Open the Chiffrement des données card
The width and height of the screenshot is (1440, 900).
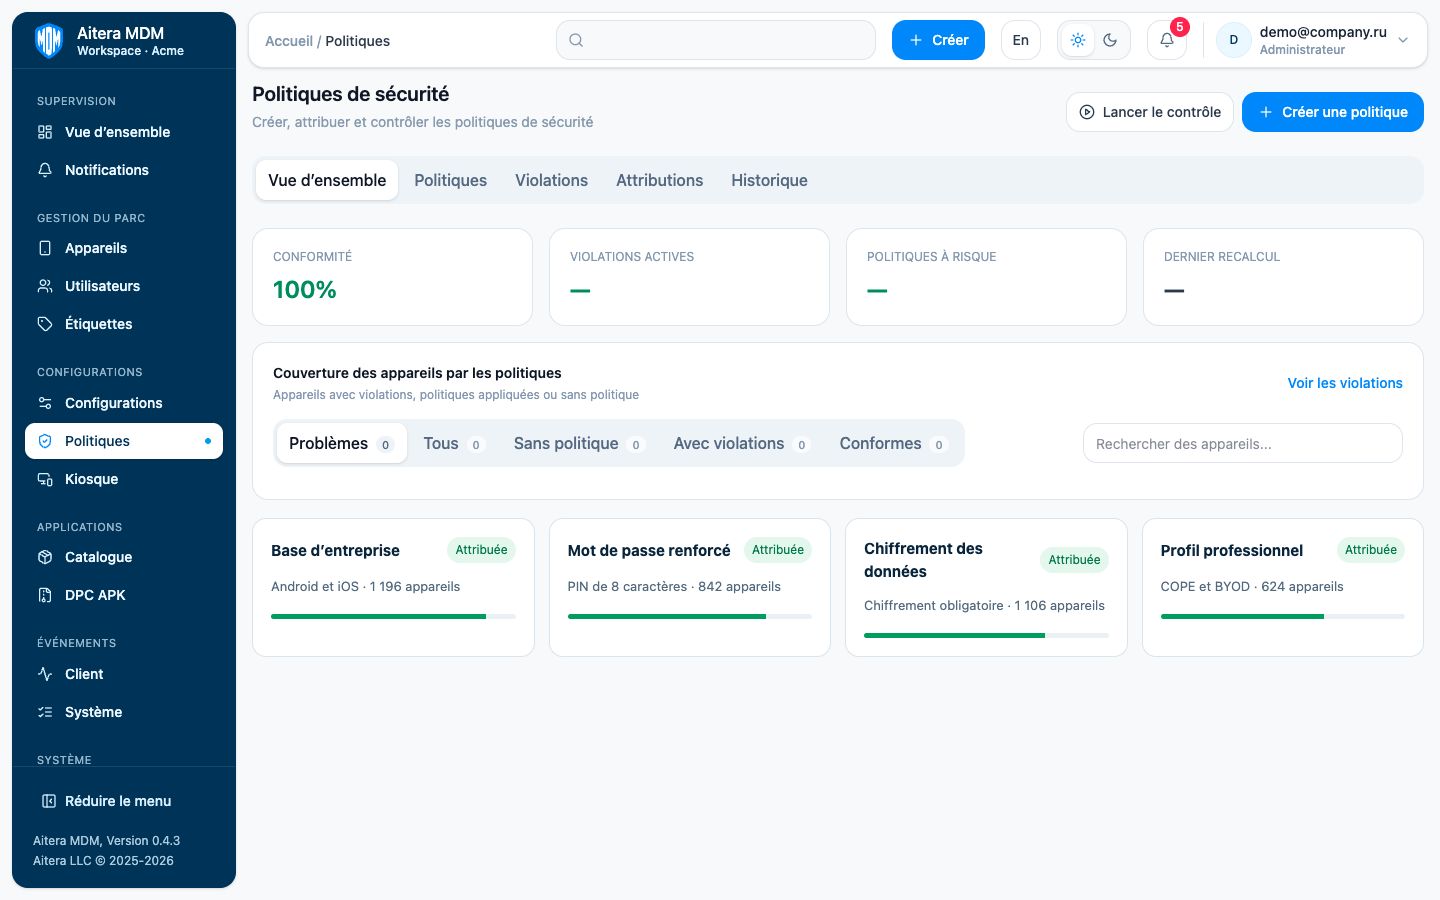(986, 587)
